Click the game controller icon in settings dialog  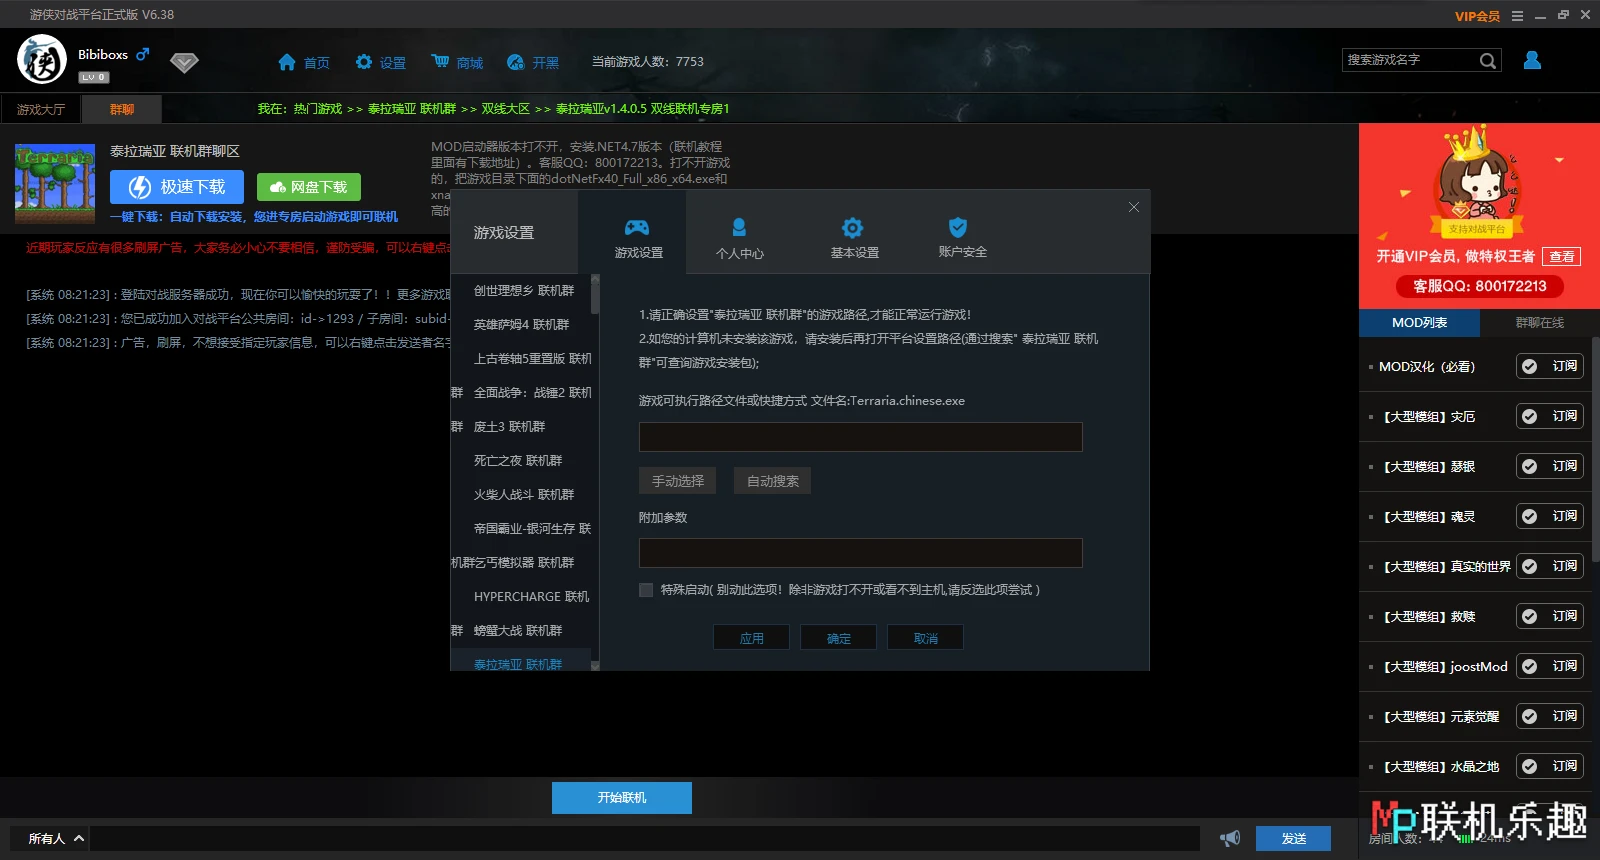click(637, 228)
